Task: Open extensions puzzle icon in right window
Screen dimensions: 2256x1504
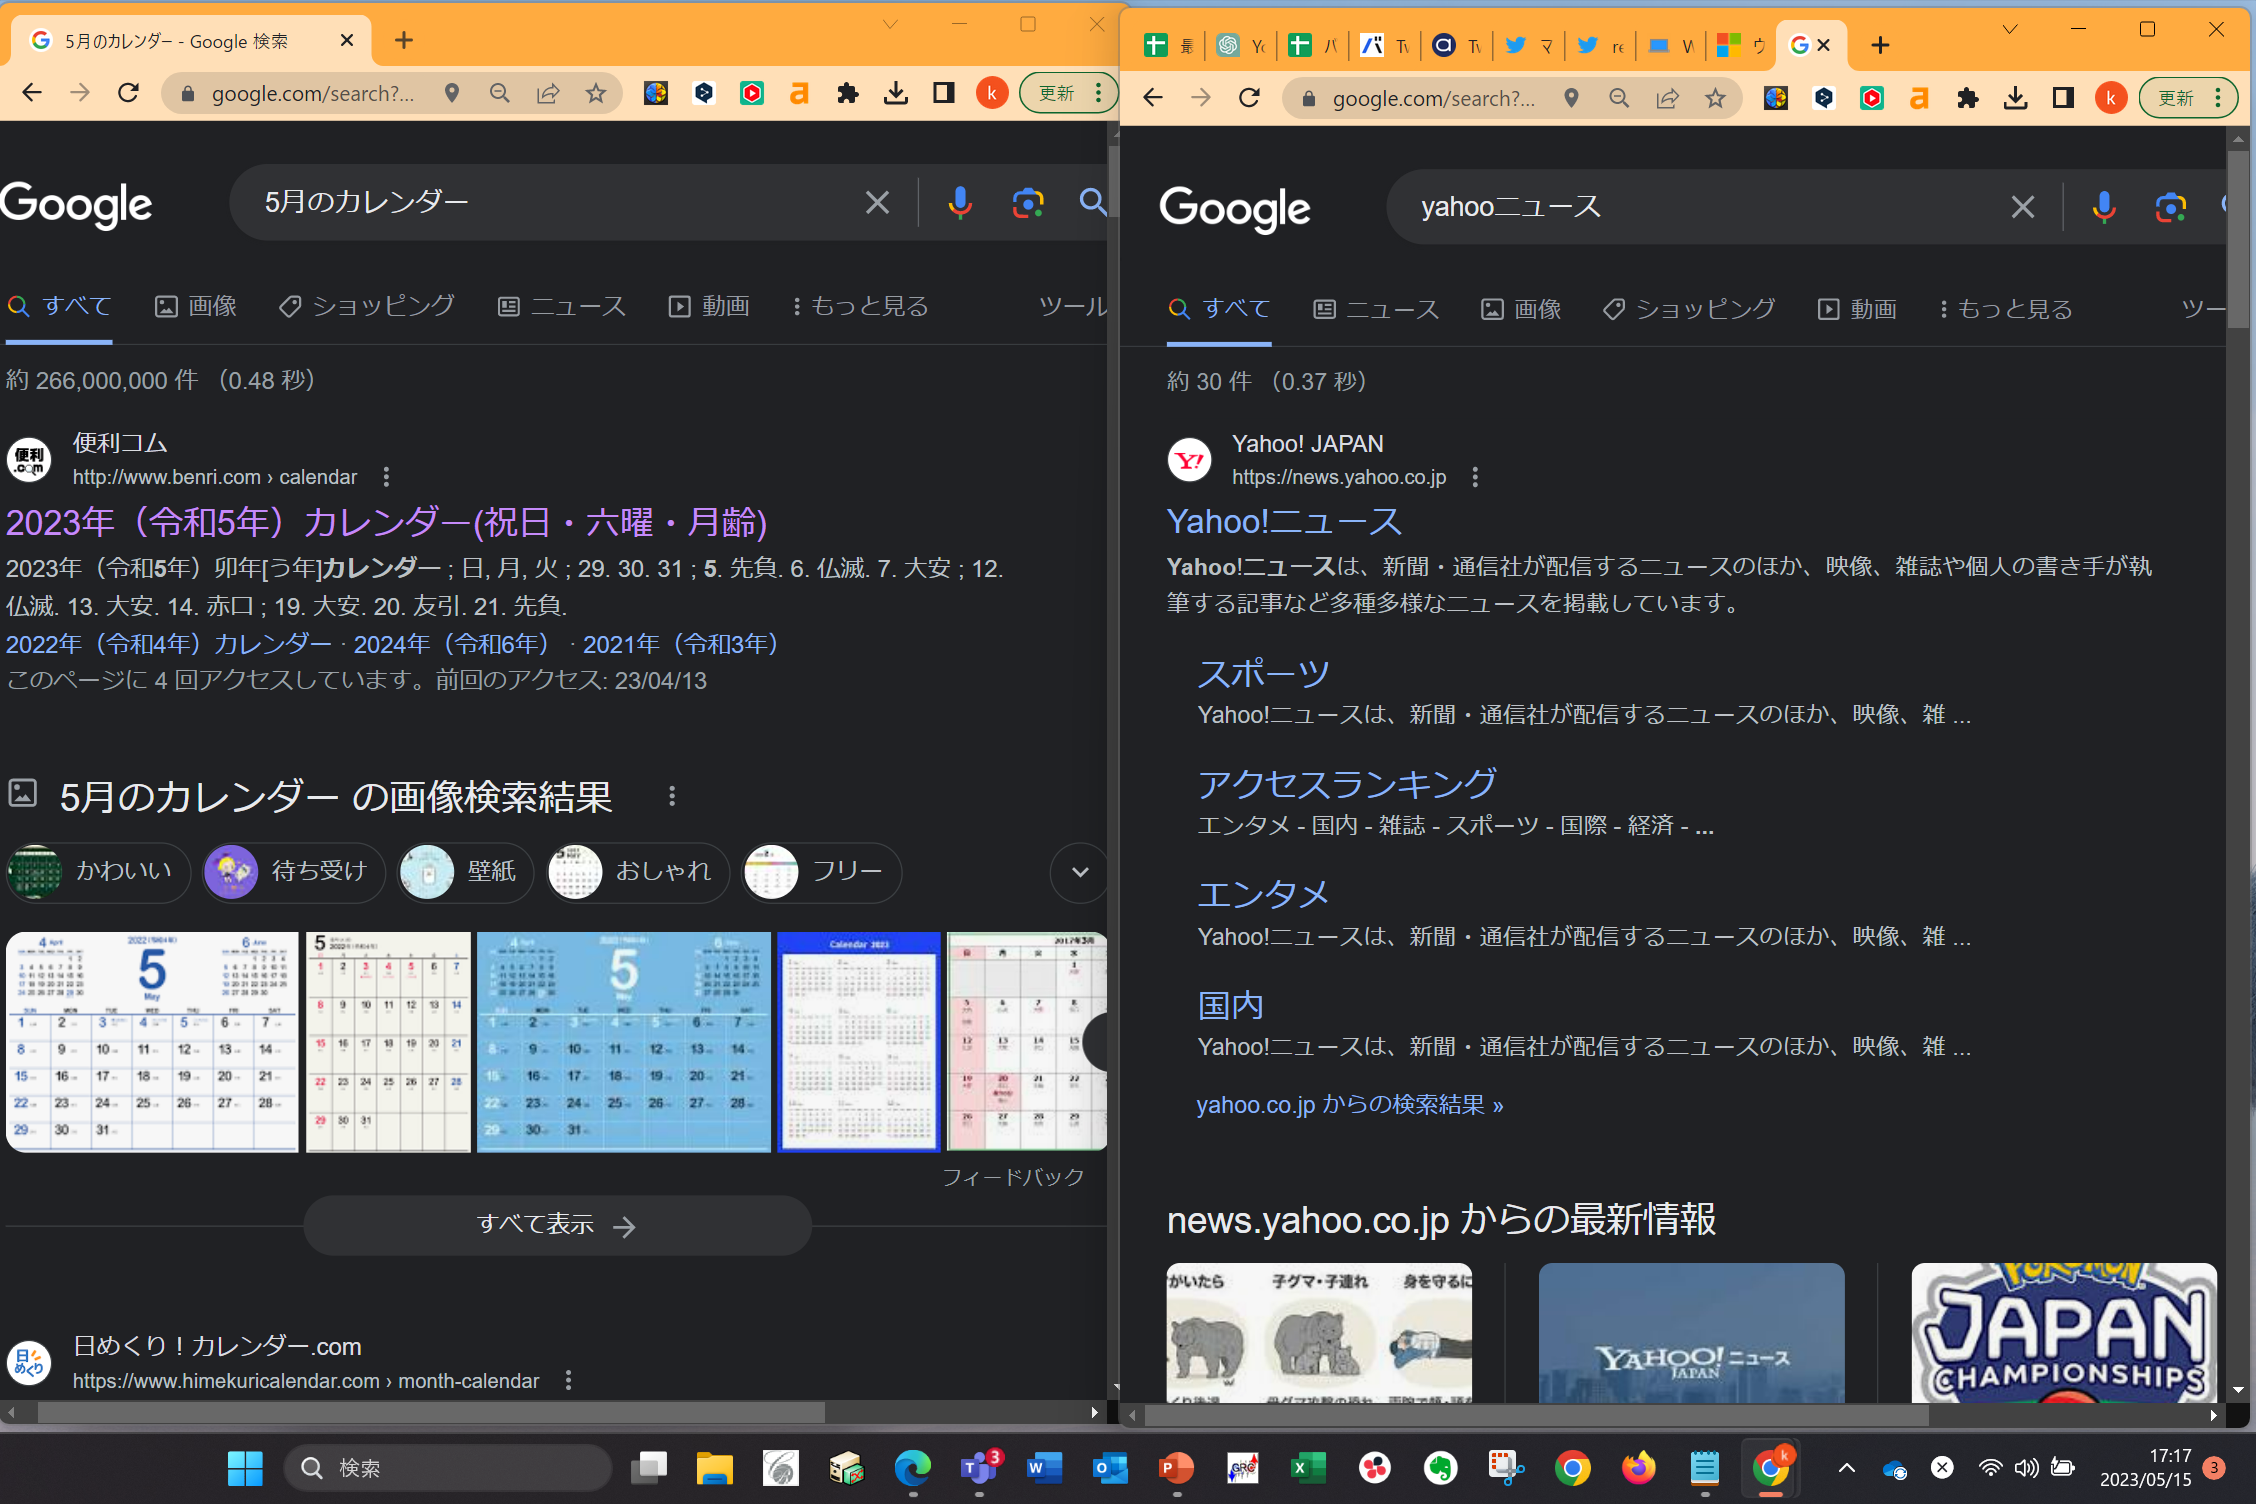Action: click(x=1968, y=97)
